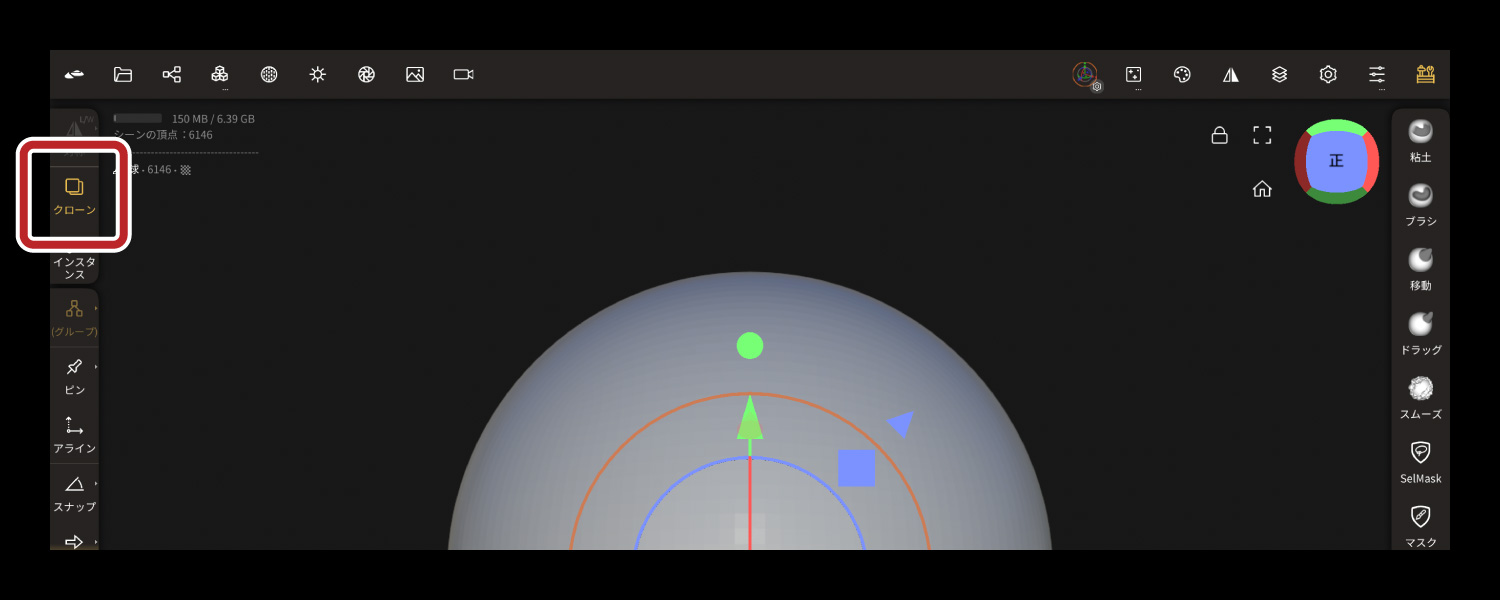1500x600 pixels.
Task: Select the SelMask tool
Action: point(1420,461)
